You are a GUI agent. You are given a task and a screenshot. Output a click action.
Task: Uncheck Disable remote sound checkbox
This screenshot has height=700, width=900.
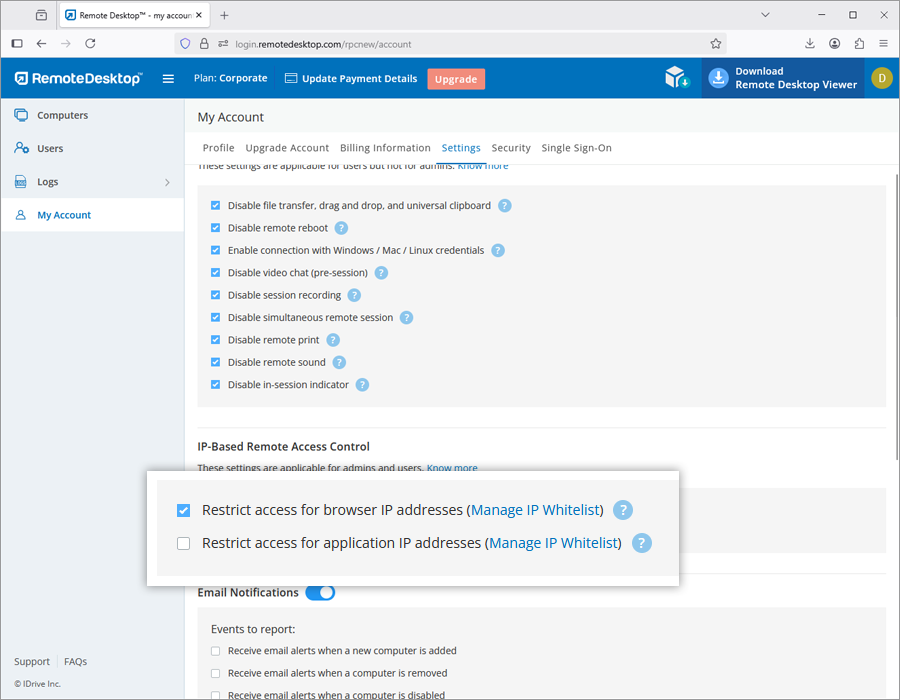(215, 363)
